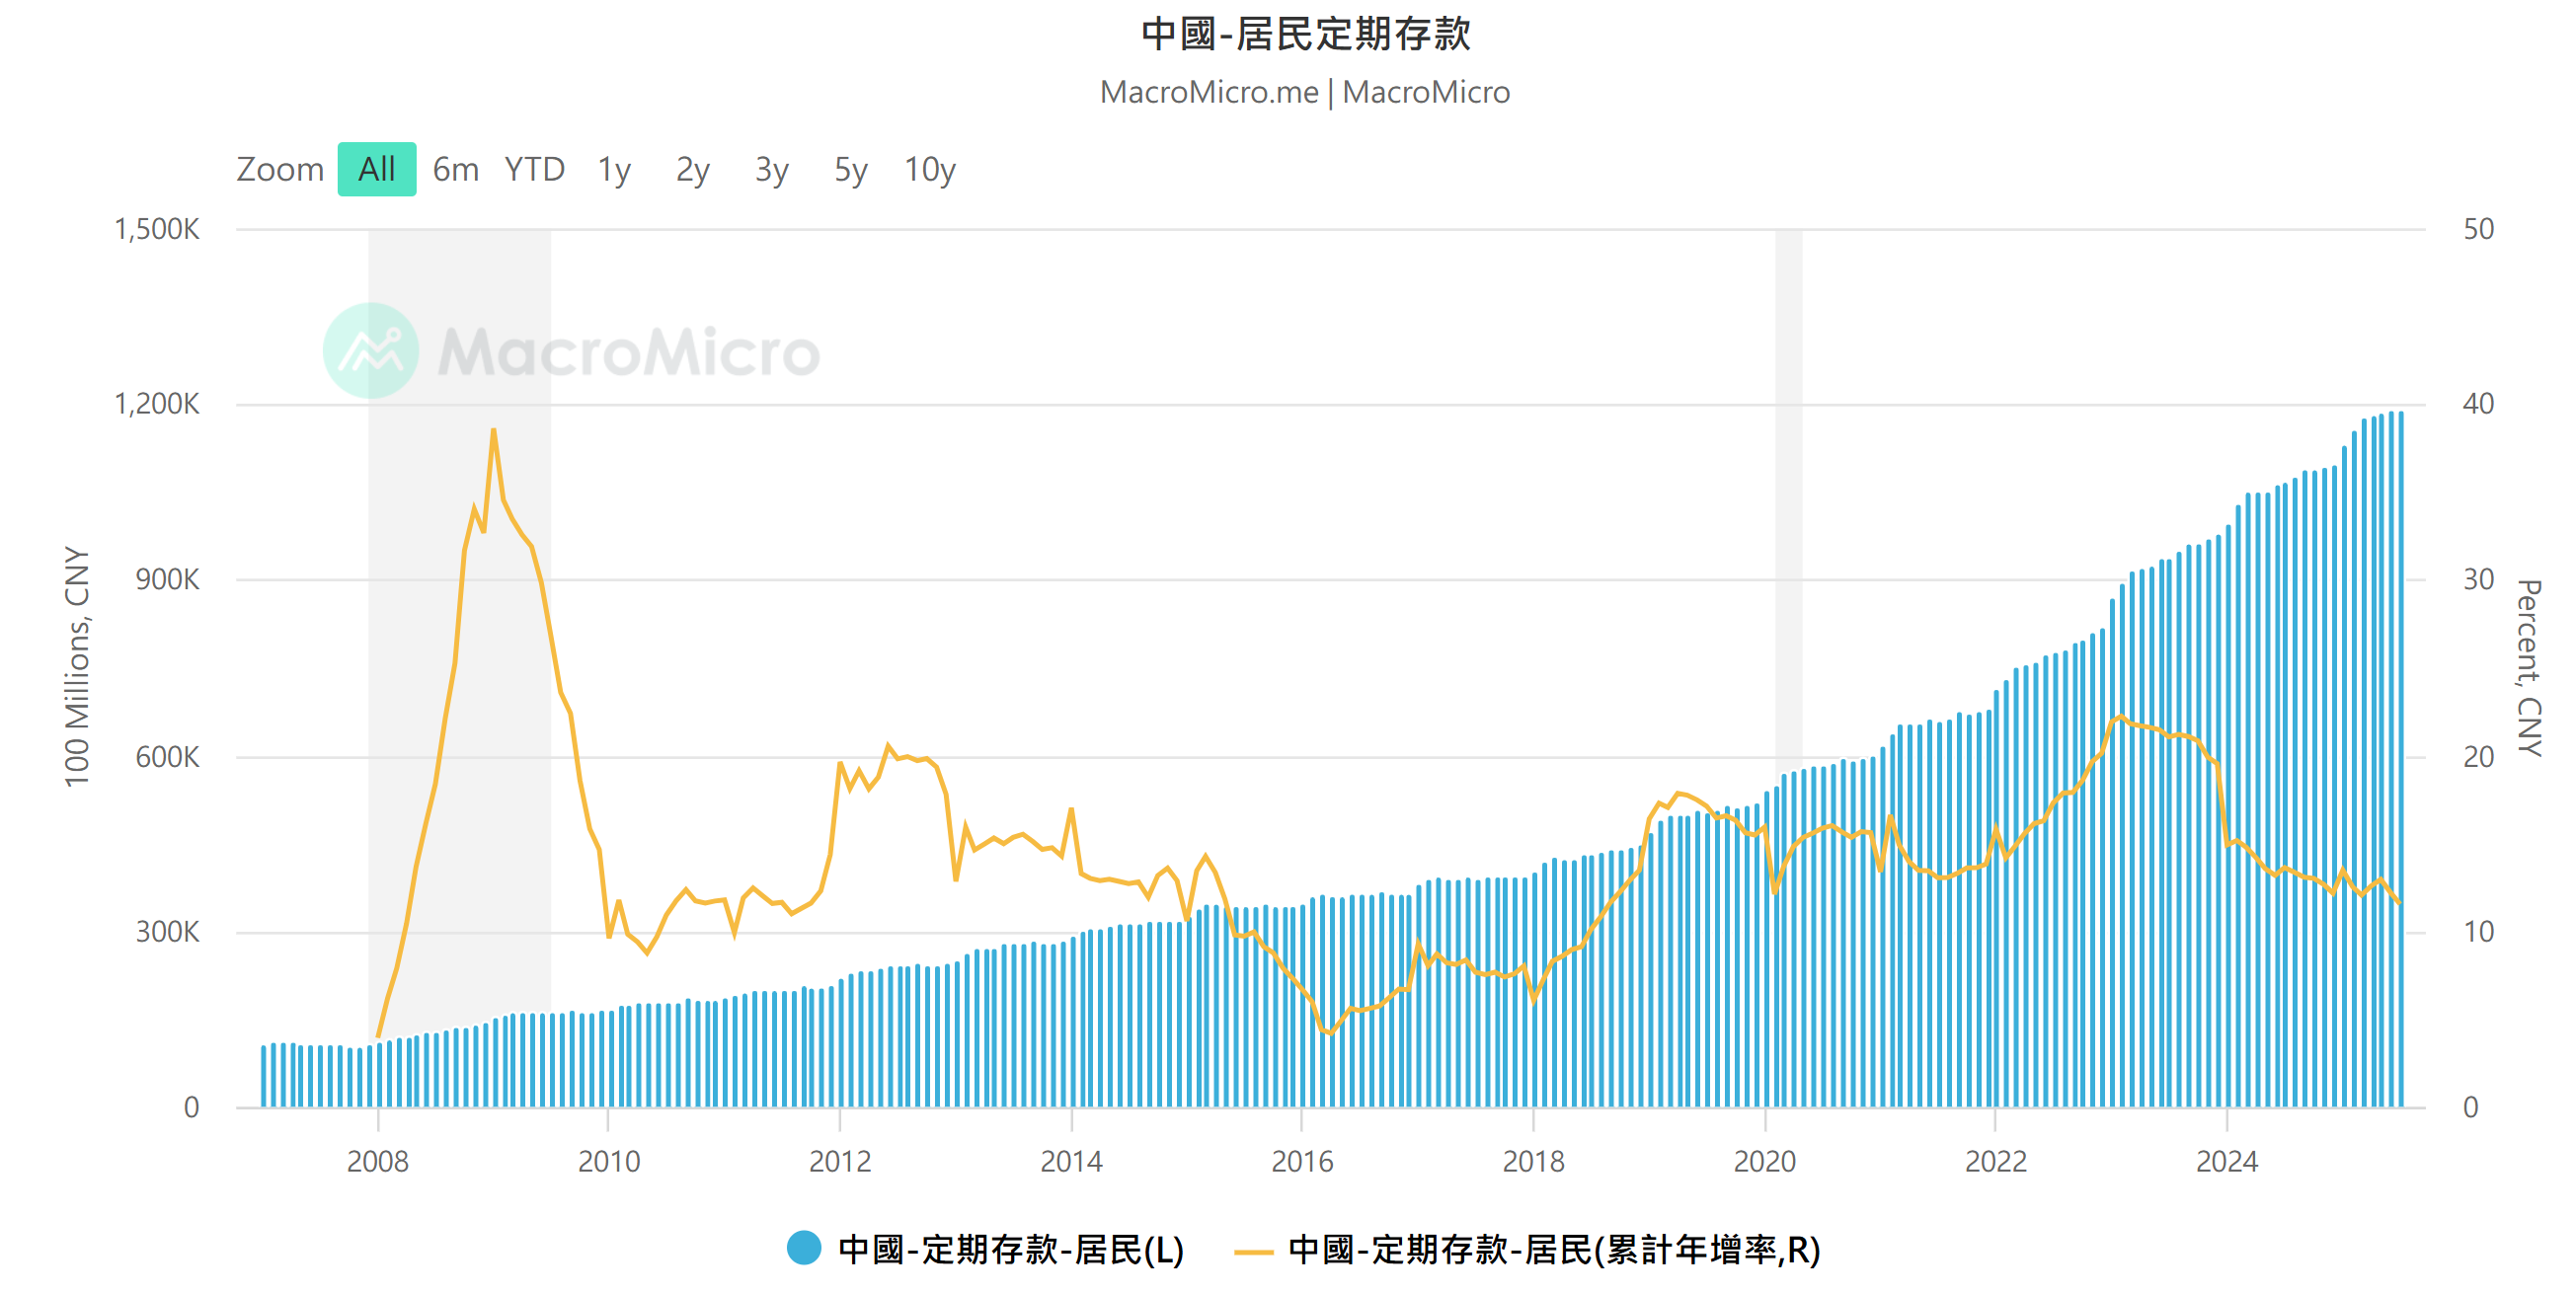Click the chart title 中國-居民定期存款

1305,33
